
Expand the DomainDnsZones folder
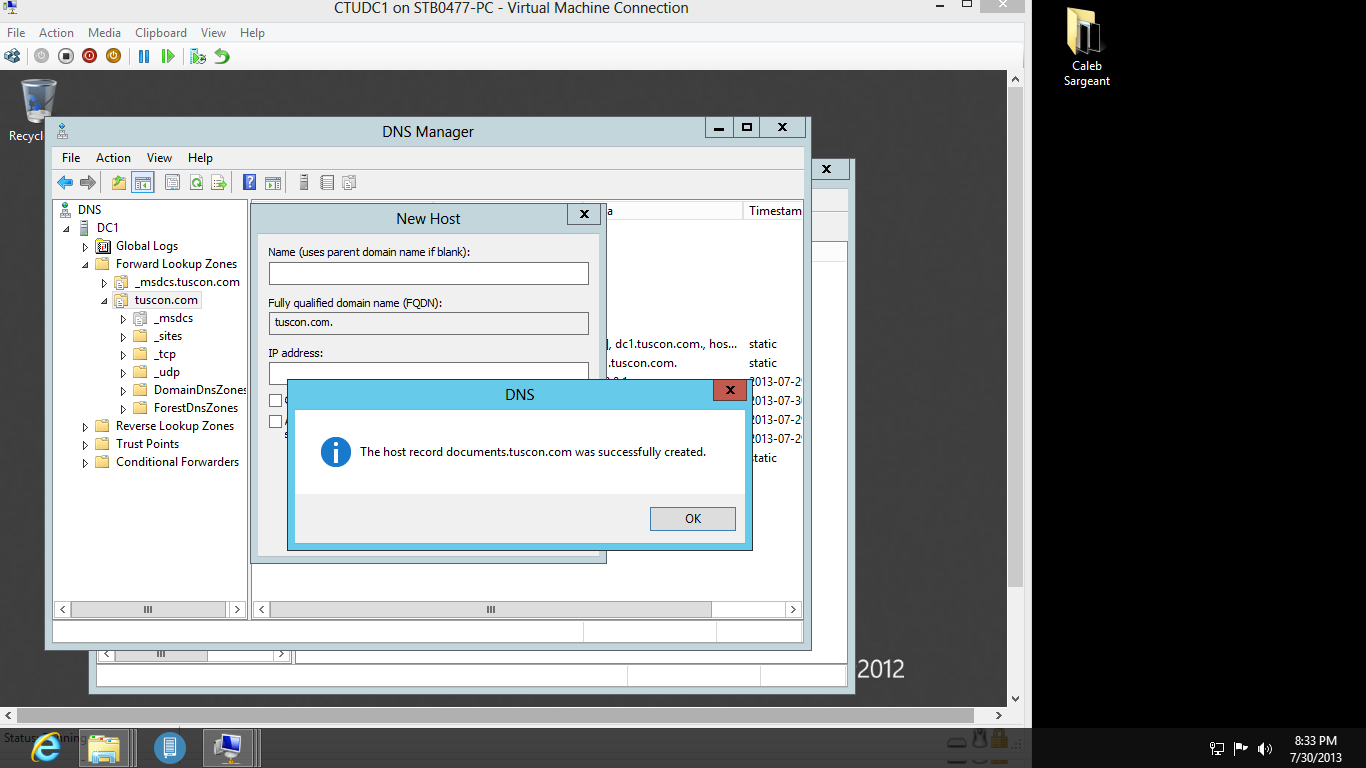(123, 390)
